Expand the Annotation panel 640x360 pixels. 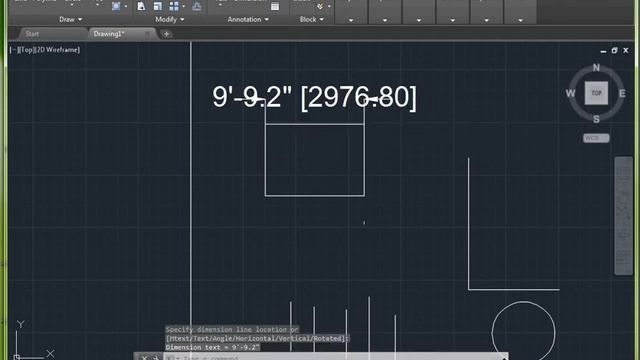pyautogui.click(x=248, y=19)
